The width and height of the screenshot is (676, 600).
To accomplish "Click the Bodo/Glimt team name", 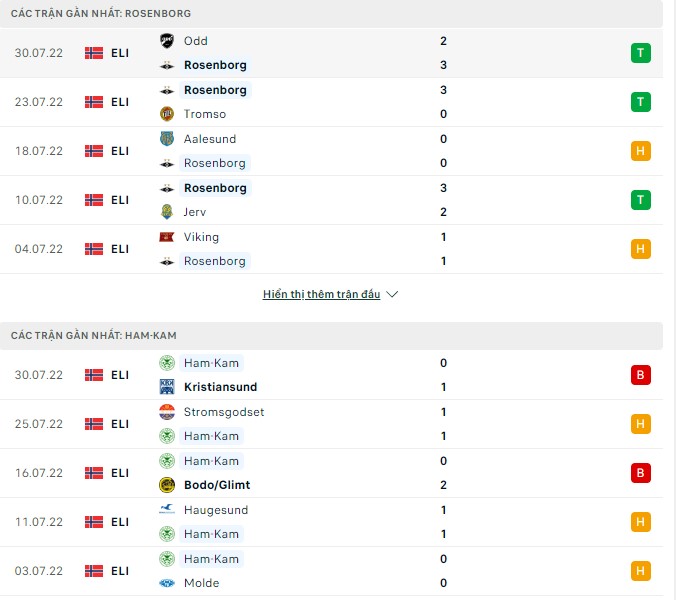I will point(217,485).
